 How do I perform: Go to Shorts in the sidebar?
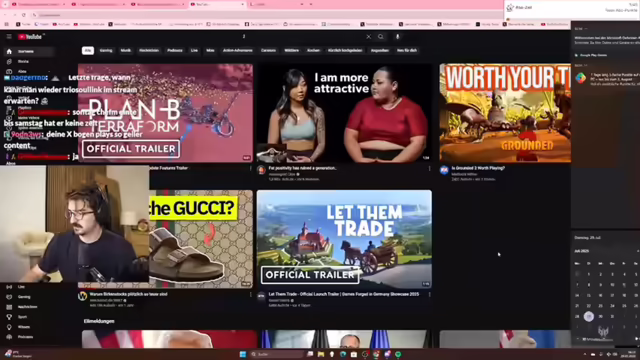coord(23,61)
